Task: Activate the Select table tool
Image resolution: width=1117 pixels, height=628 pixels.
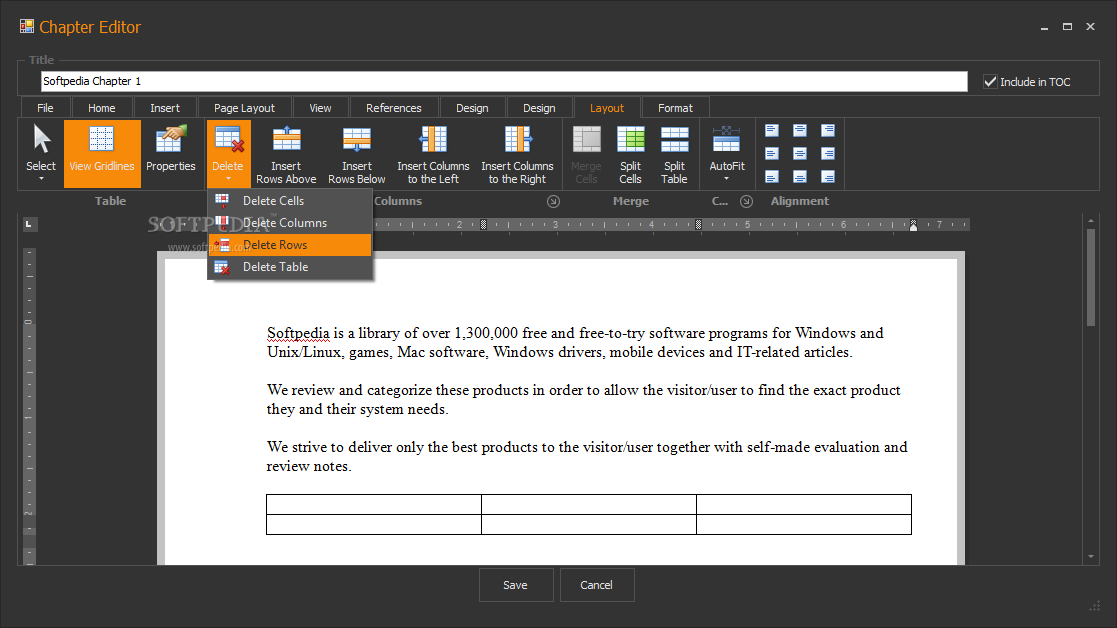Action: pos(41,153)
